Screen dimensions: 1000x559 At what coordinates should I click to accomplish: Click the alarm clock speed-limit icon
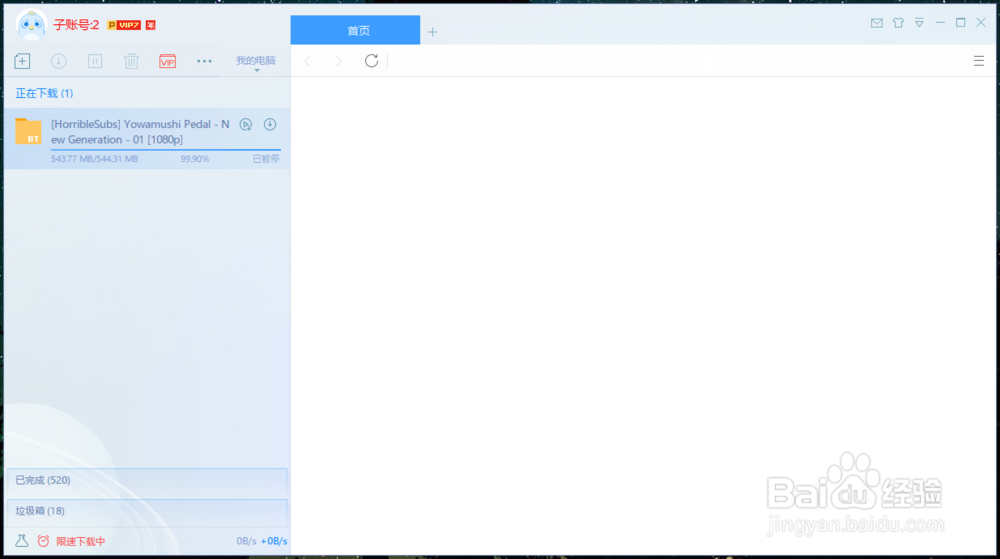43,541
